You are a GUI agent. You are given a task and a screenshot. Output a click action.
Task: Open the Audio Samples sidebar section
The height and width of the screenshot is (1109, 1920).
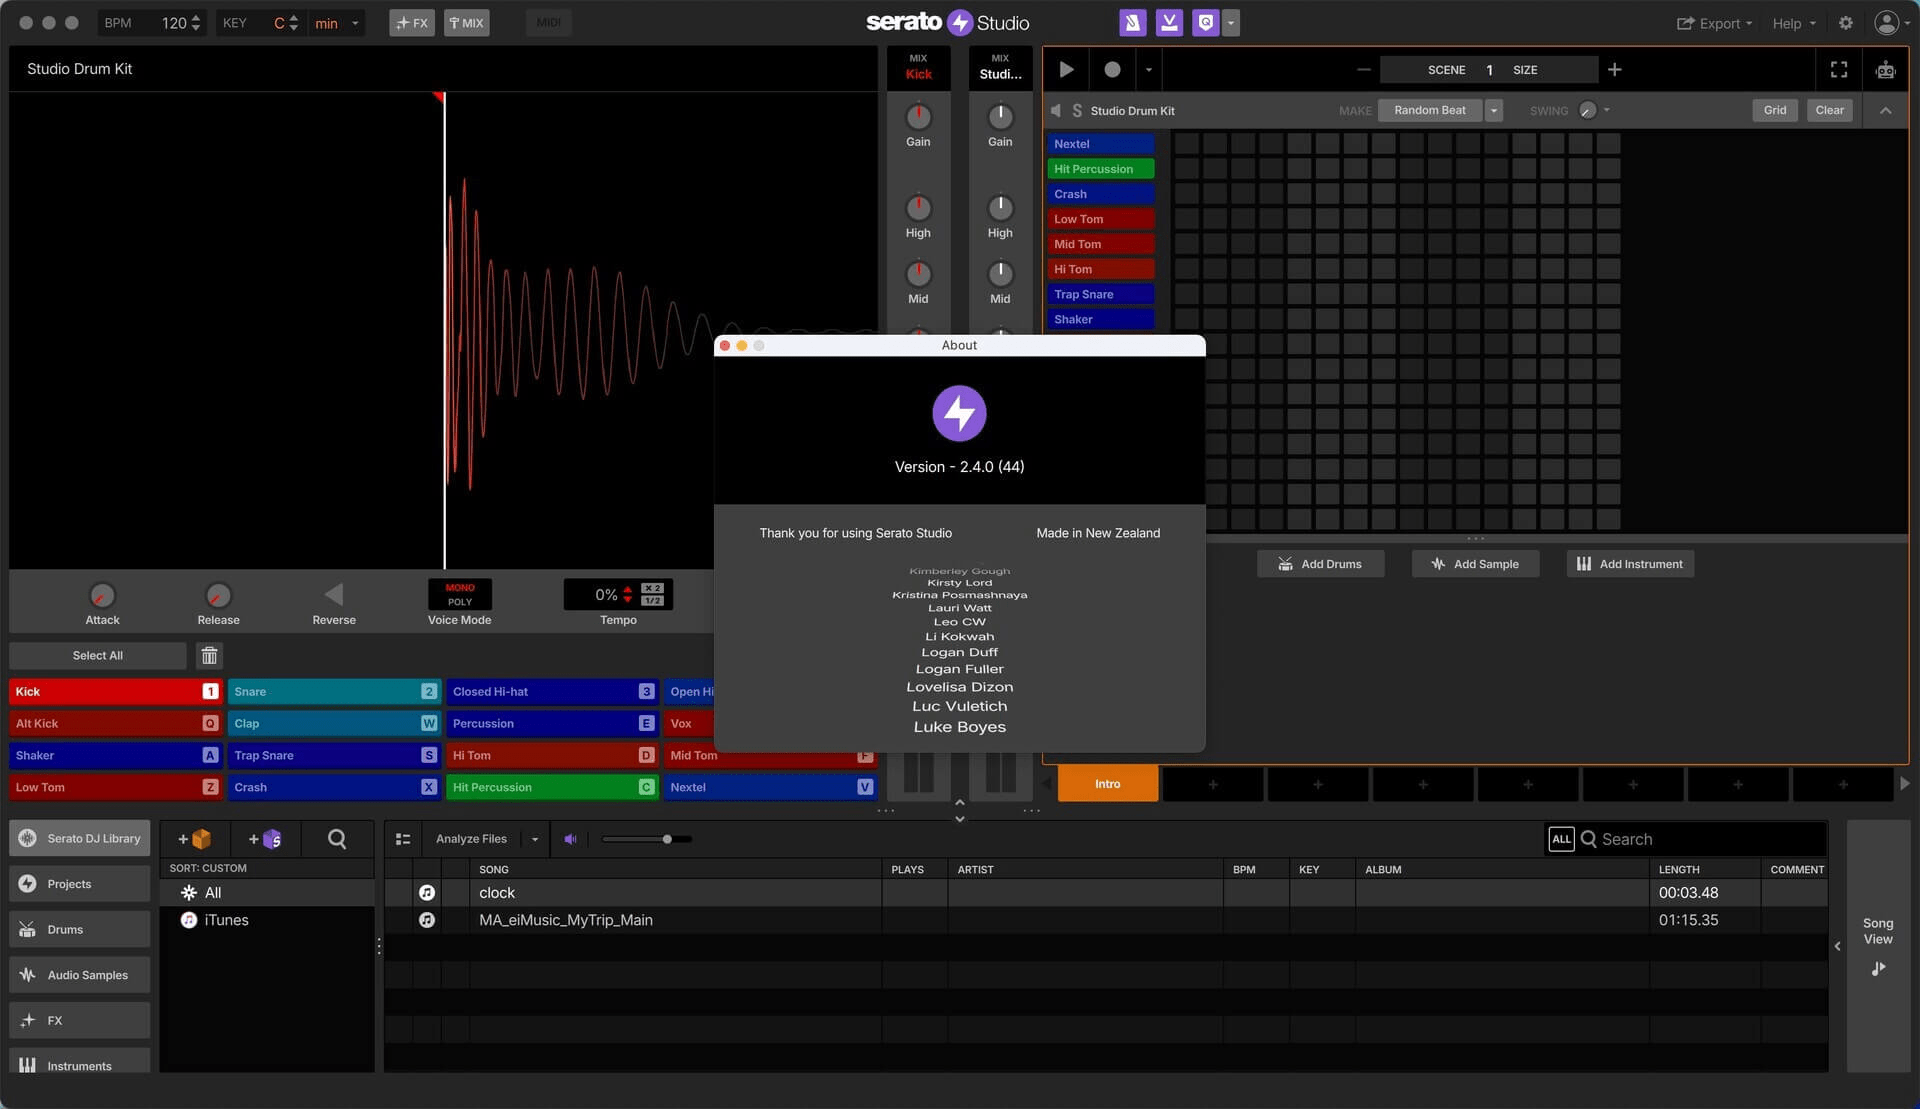click(x=79, y=974)
